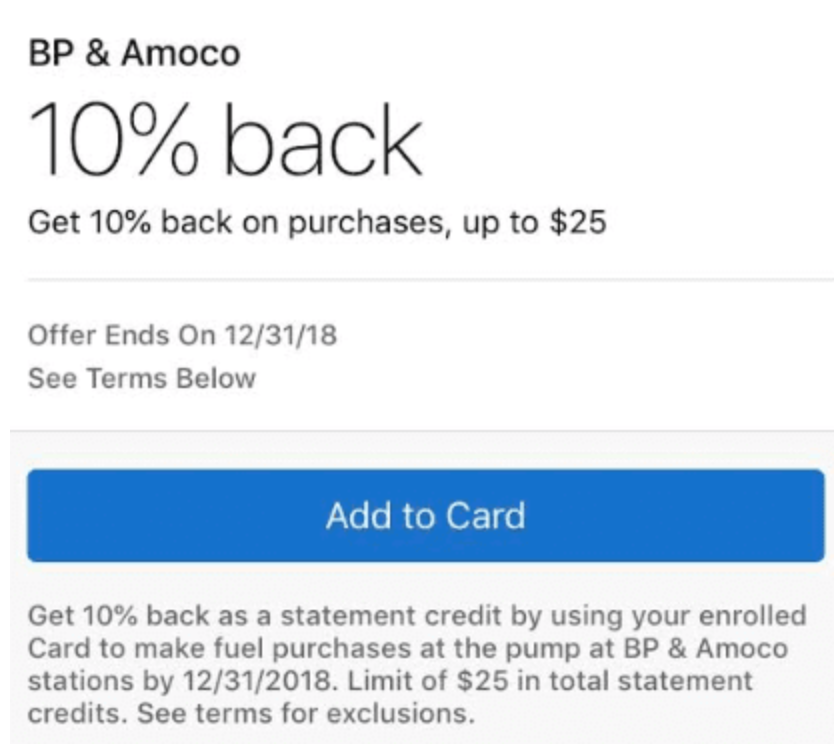
Task: Tap Add to Card to enroll the offer
Action: point(420,516)
